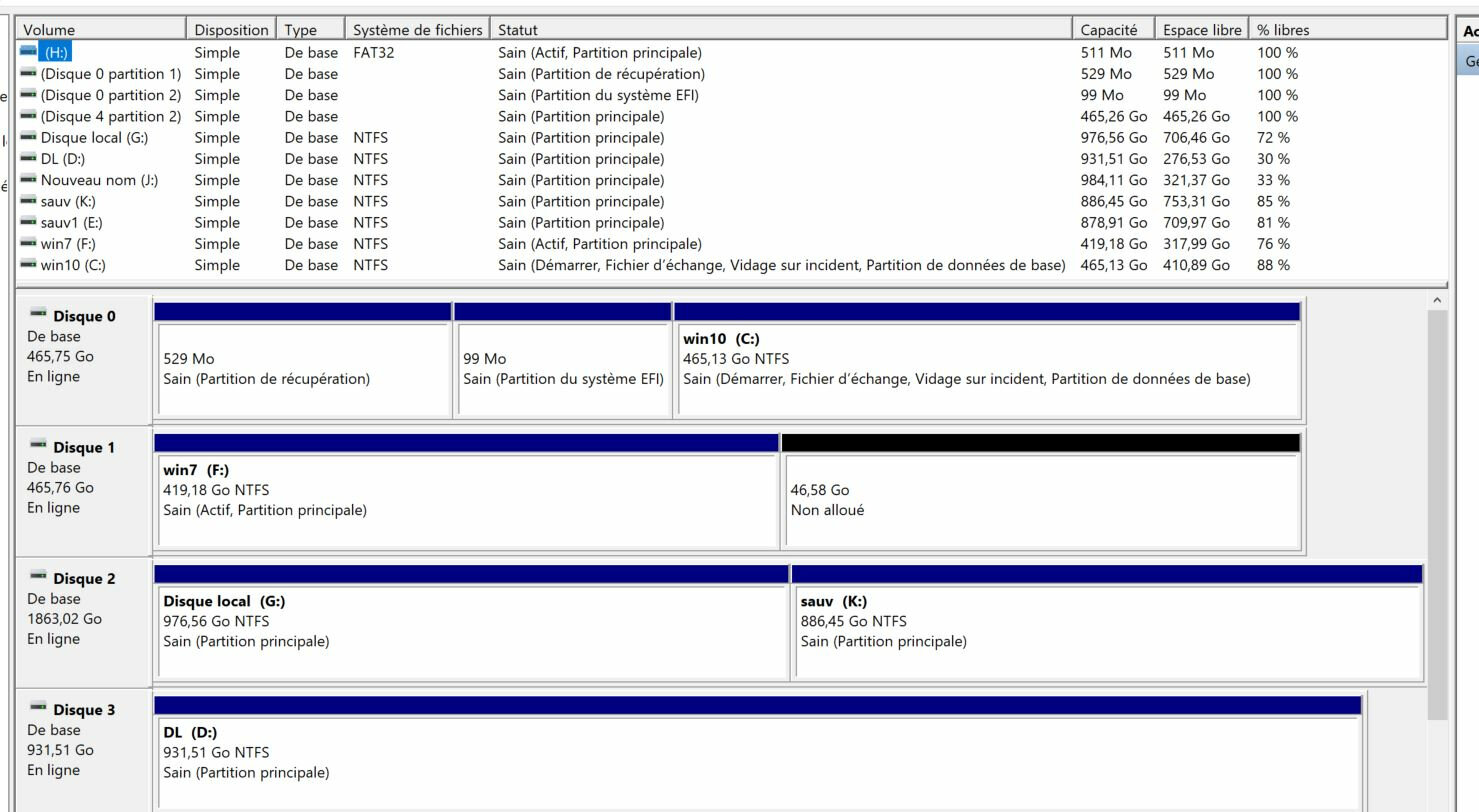Image resolution: width=1479 pixels, height=812 pixels.
Task: Click the 976,56 Go capacity cell
Action: click(1114, 137)
